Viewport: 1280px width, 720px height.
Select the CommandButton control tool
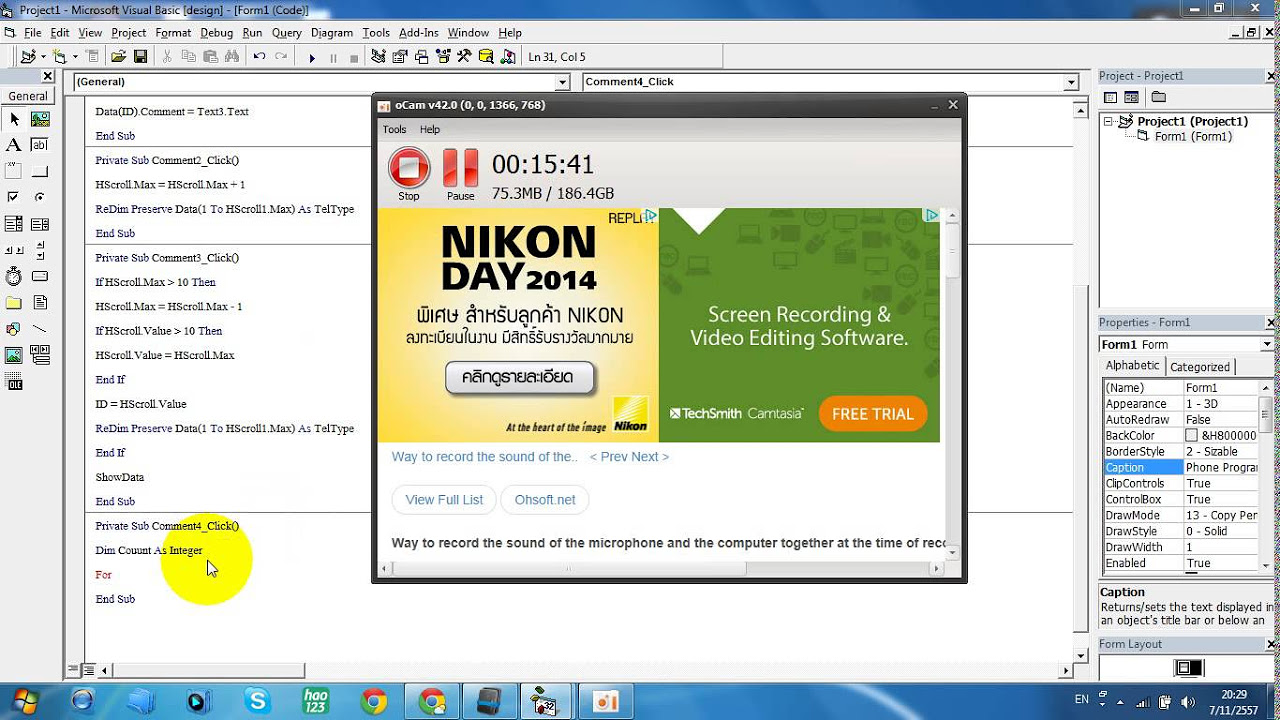click(40, 171)
